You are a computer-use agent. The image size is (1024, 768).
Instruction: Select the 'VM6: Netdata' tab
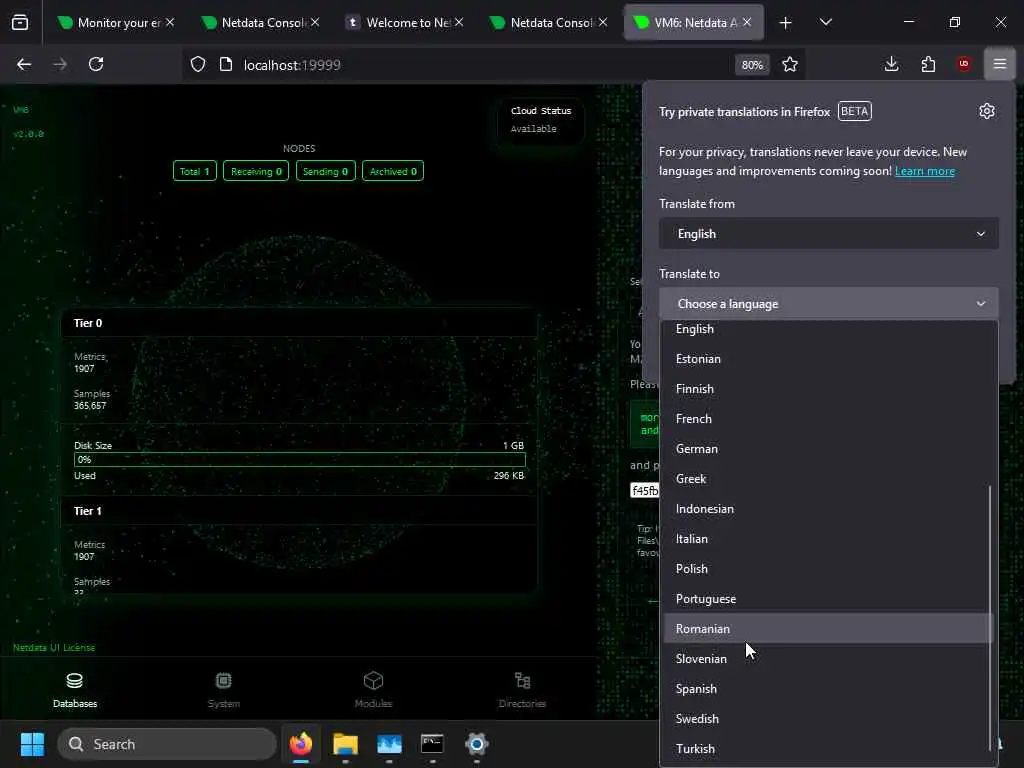point(694,22)
